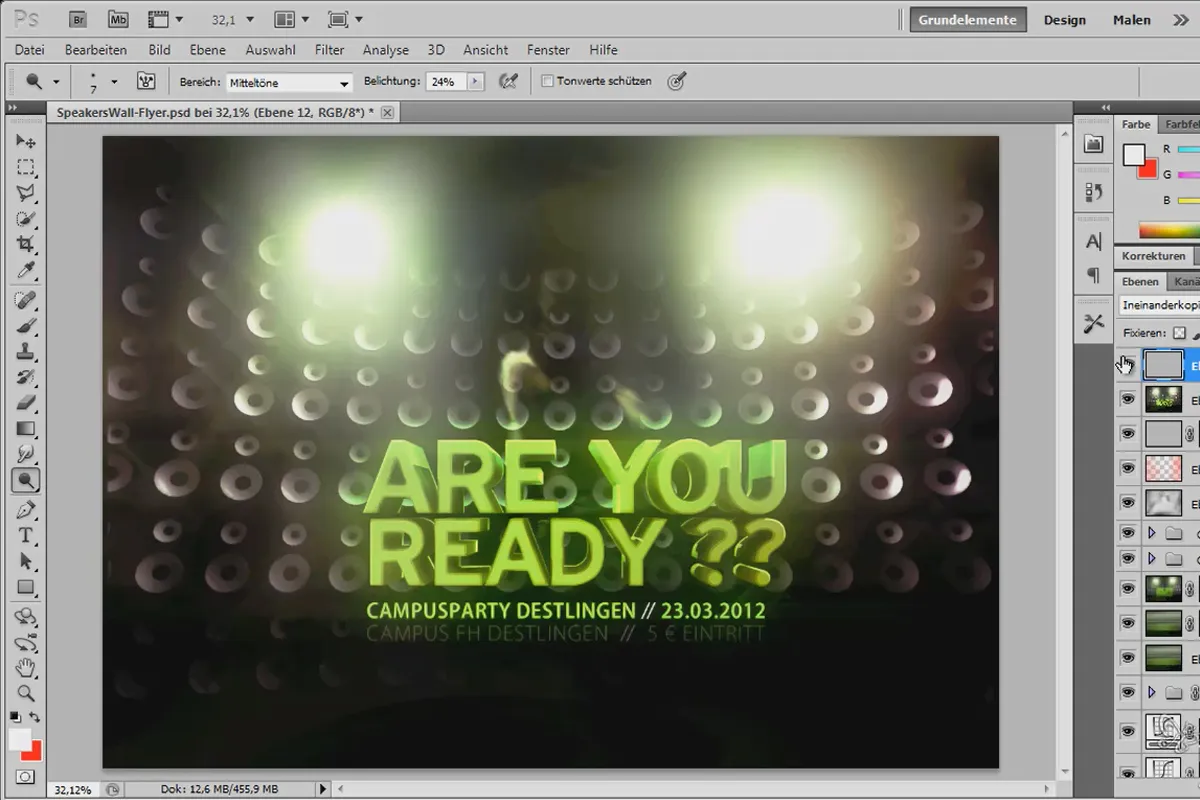
Task: Select the Hand tool in toolbox
Action: pos(26,667)
